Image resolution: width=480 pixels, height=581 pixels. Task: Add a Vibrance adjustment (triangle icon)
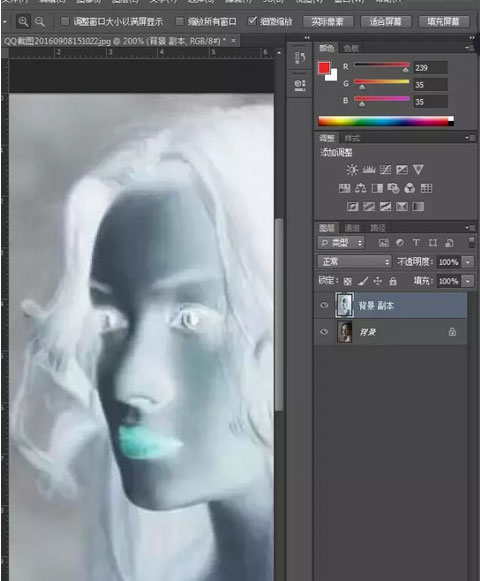point(418,170)
